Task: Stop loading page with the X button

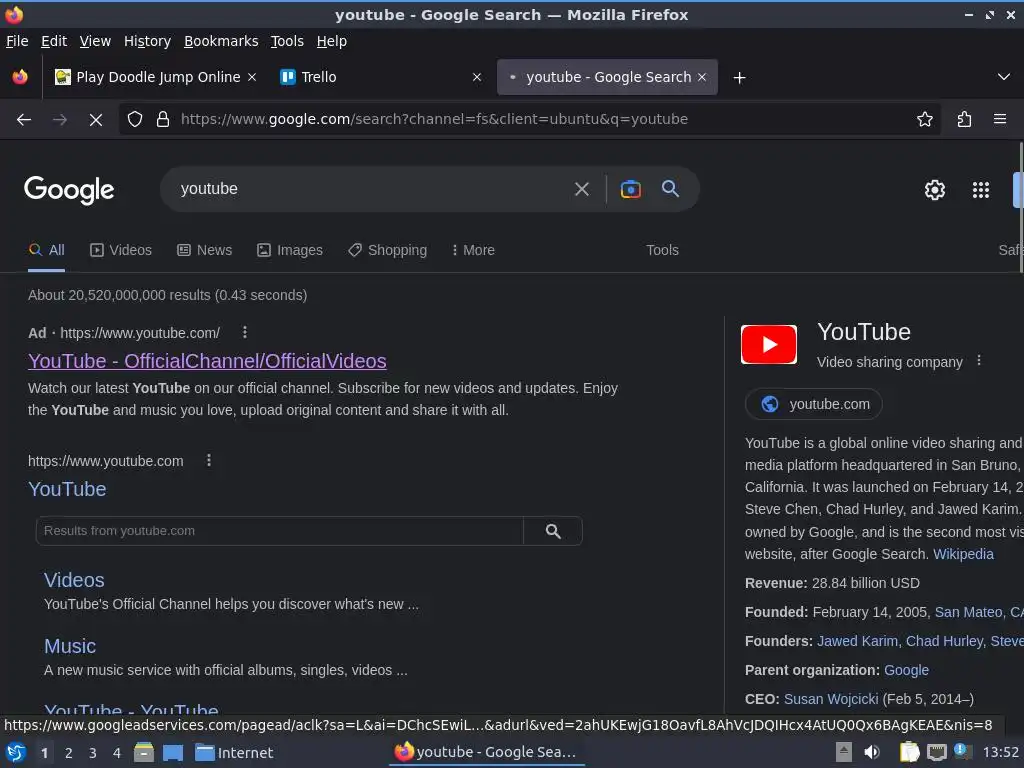Action: tap(95, 120)
